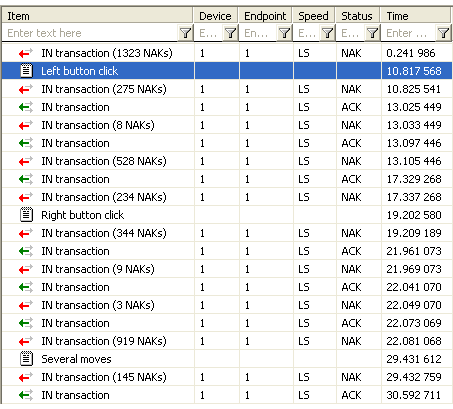453x409 pixels.
Task: Click the Several moves note icon
Action: coord(26,359)
